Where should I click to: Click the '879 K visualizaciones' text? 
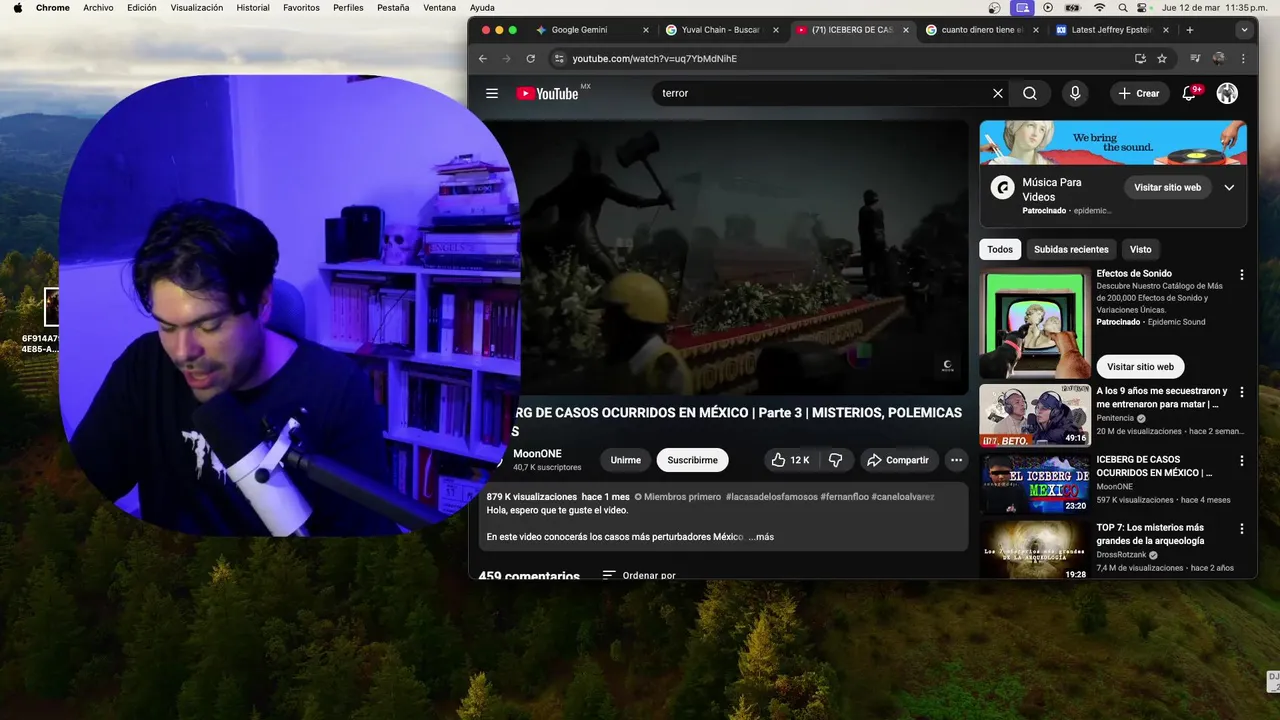click(532, 497)
